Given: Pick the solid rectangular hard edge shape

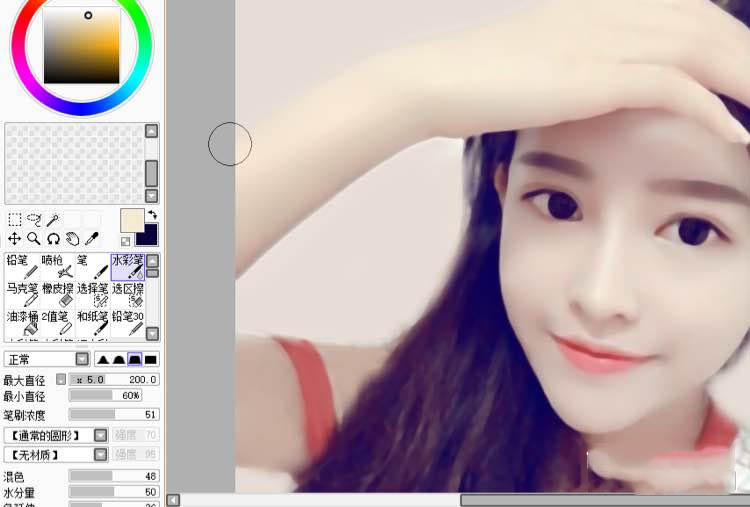Looking at the screenshot, I should tap(151, 359).
